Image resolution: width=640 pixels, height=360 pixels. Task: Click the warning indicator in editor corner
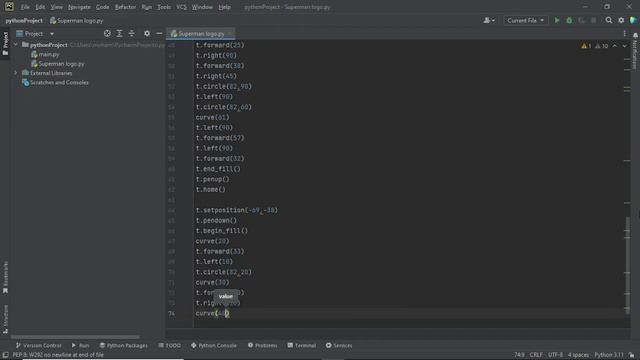pyautogui.click(x=587, y=46)
